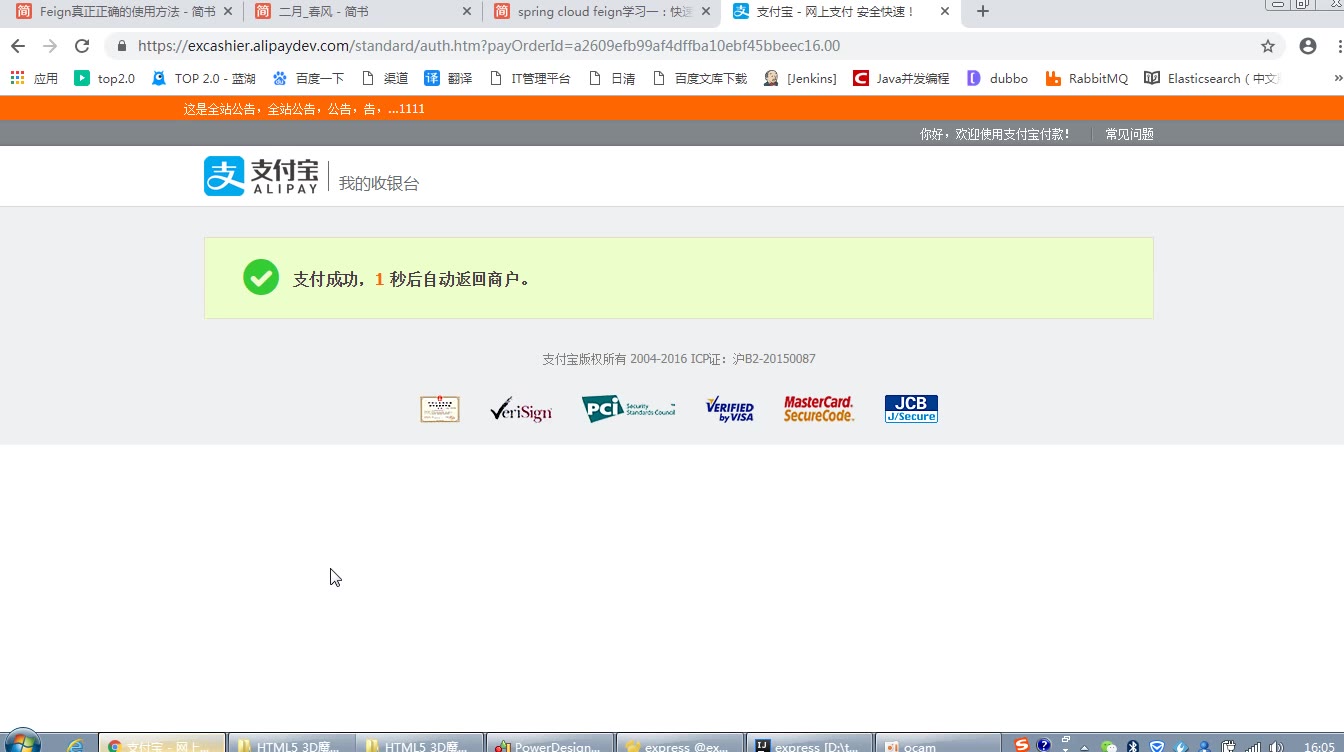Click the address bar URL
The width and height of the screenshot is (1344, 752).
click(x=489, y=46)
